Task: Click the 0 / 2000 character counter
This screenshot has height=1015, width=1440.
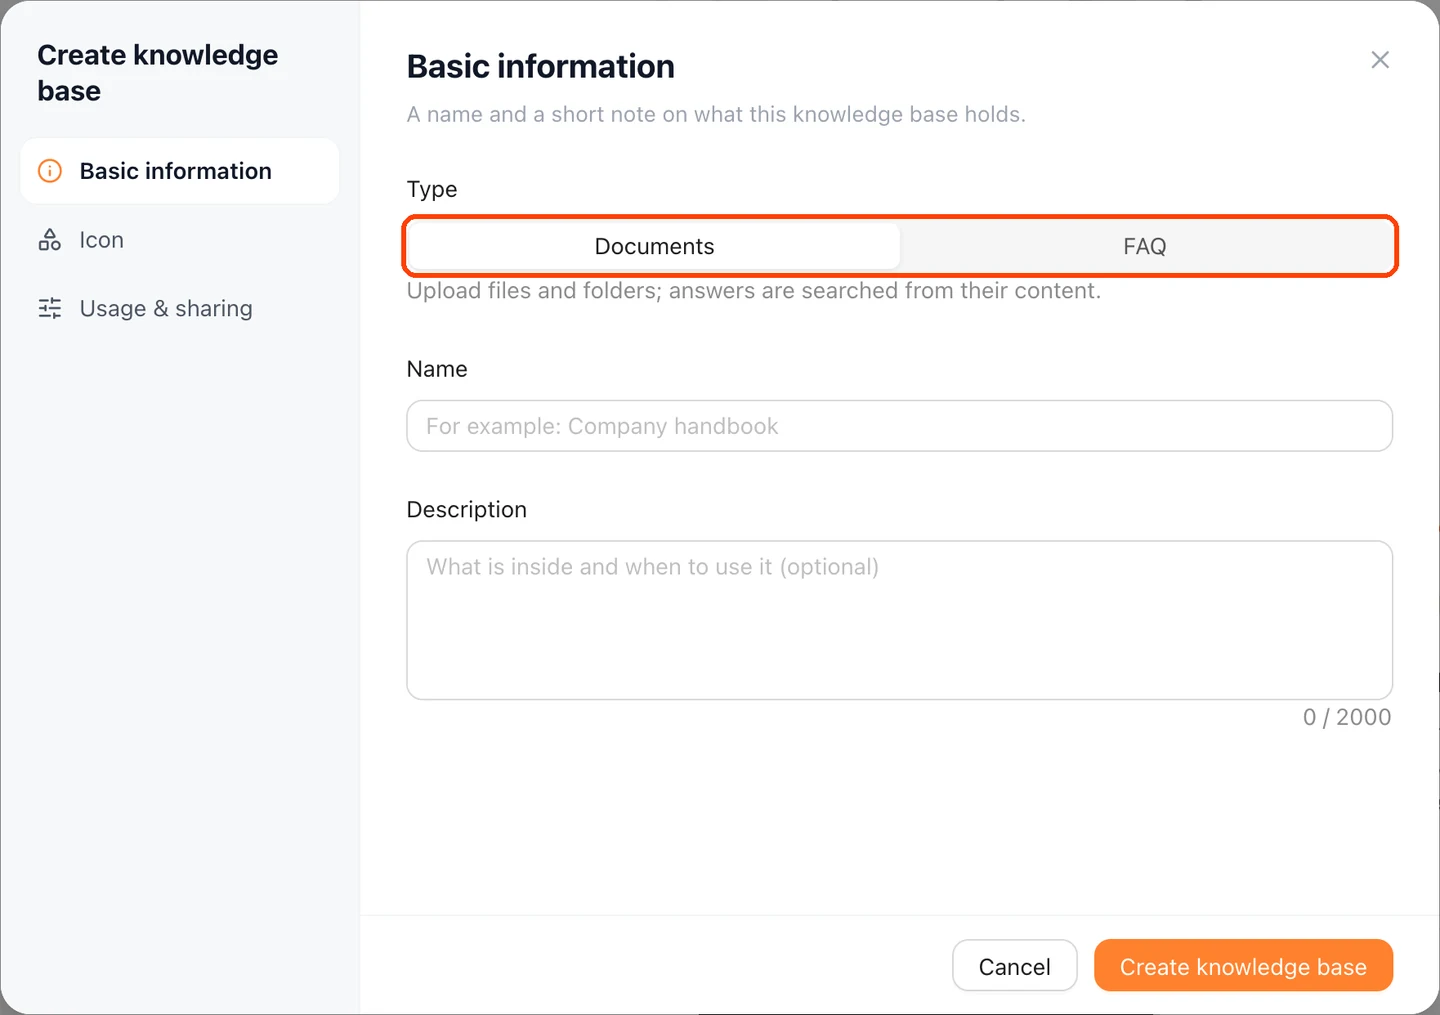Action: (x=1347, y=717)
